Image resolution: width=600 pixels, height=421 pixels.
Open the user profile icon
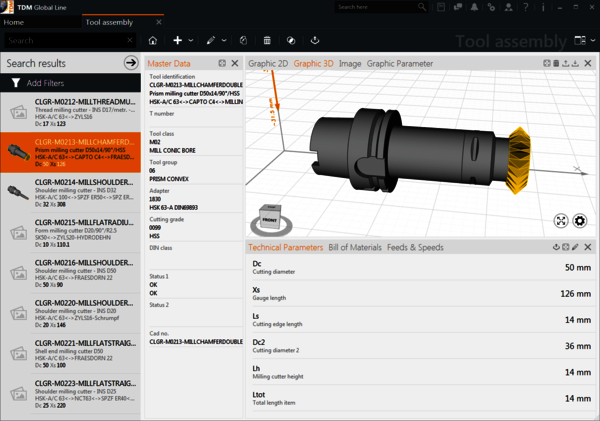509,7
